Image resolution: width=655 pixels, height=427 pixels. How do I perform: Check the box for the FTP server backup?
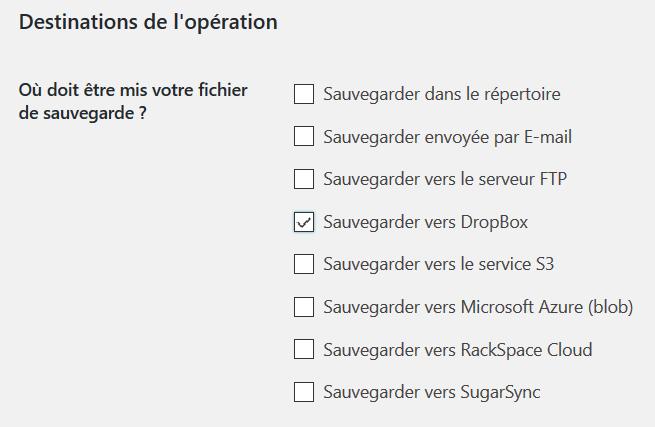point(304,180)
